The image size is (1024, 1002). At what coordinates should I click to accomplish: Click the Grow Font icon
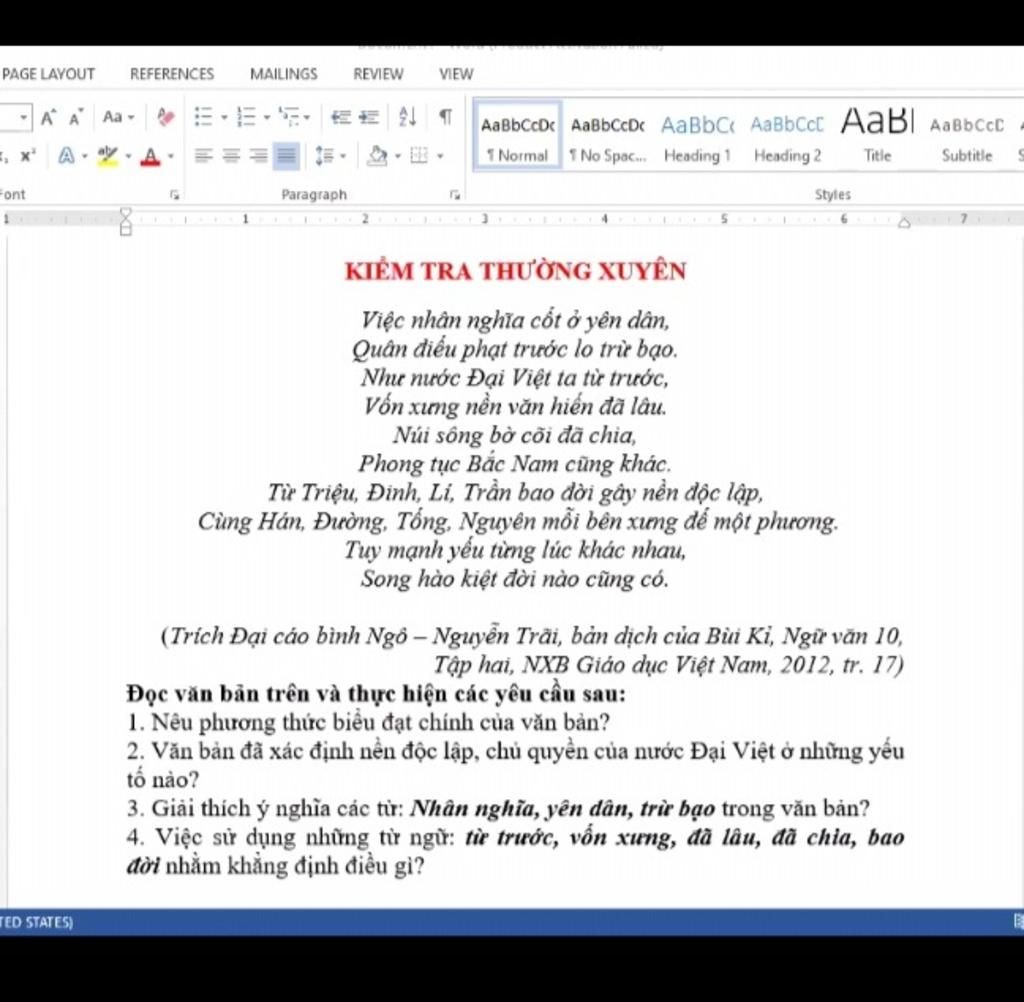pos(48,118)
